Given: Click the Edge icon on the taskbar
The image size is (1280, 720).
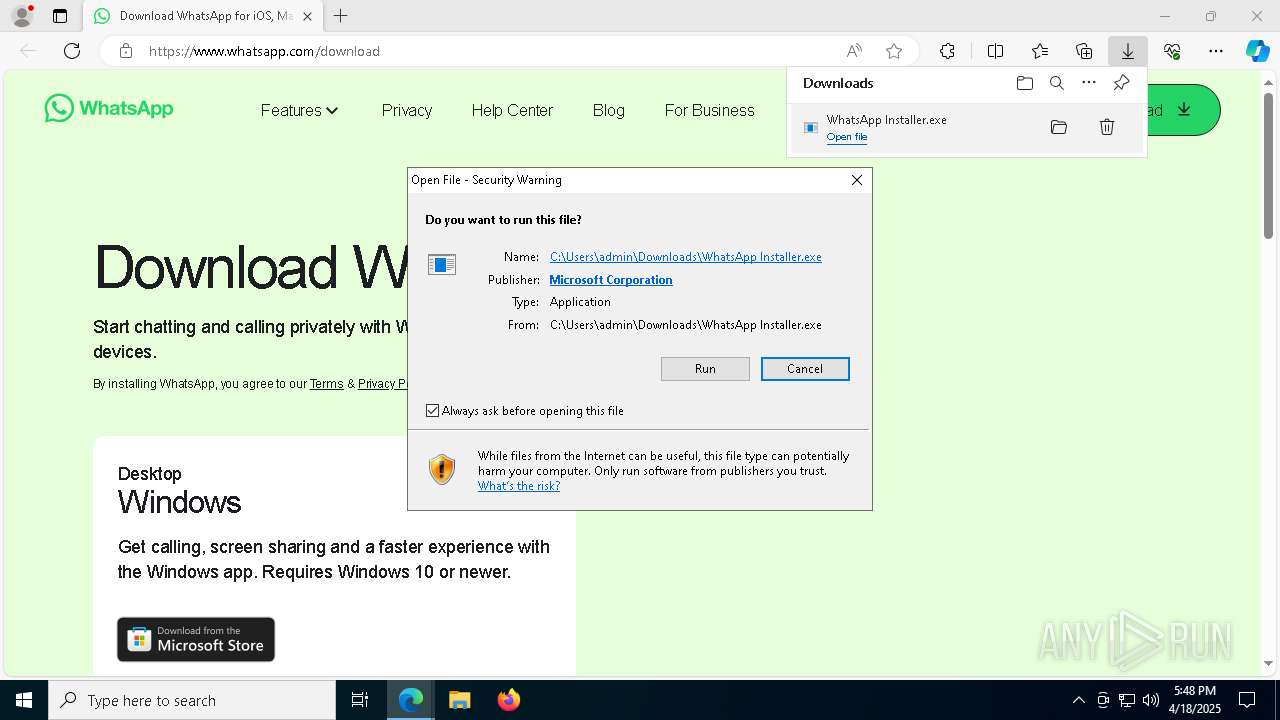Looking at the screenshot, I should click(x=411, y=700).
